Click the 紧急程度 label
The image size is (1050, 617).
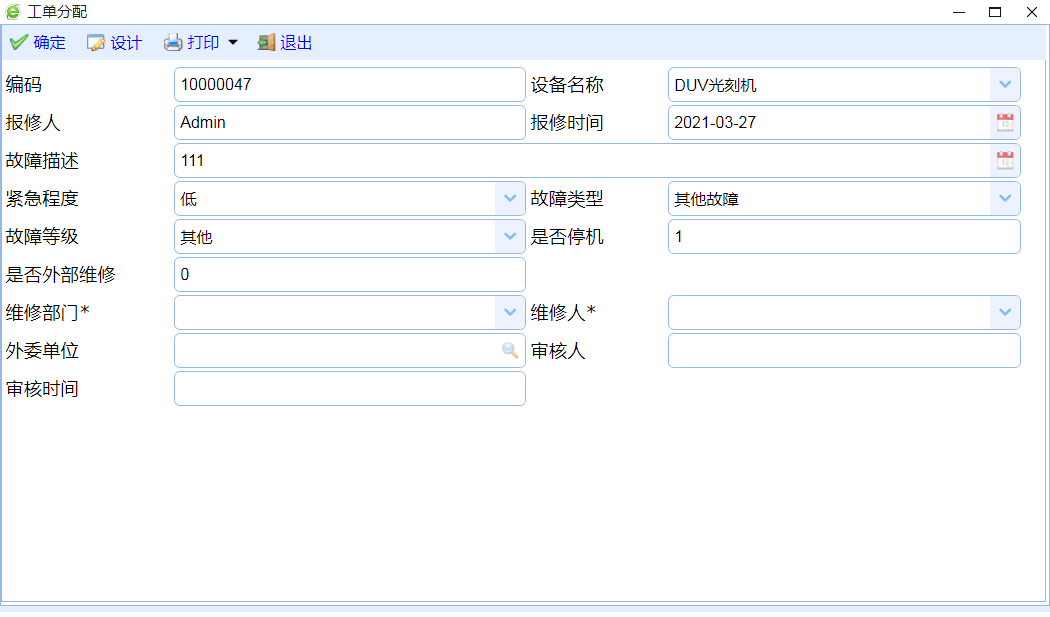pyautogui.click(x=42, y=198)
